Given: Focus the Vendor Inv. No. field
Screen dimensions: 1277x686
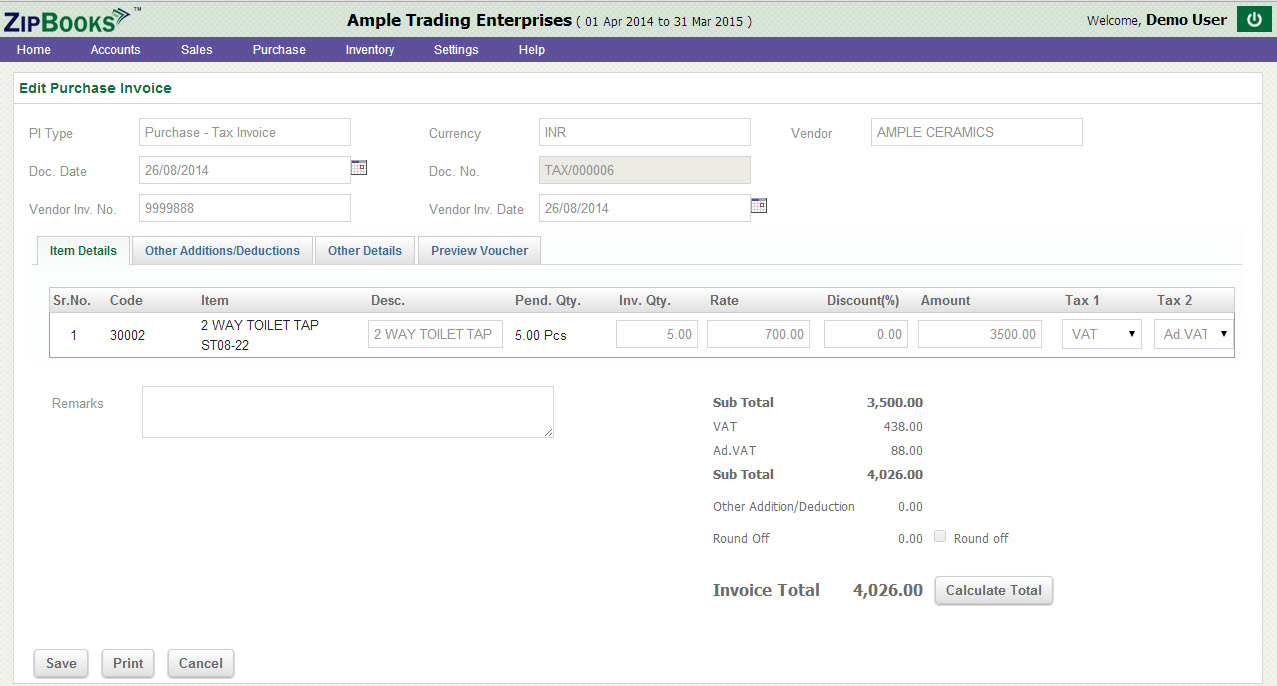Looking at the screenshot, I should (x=245, y=208).
